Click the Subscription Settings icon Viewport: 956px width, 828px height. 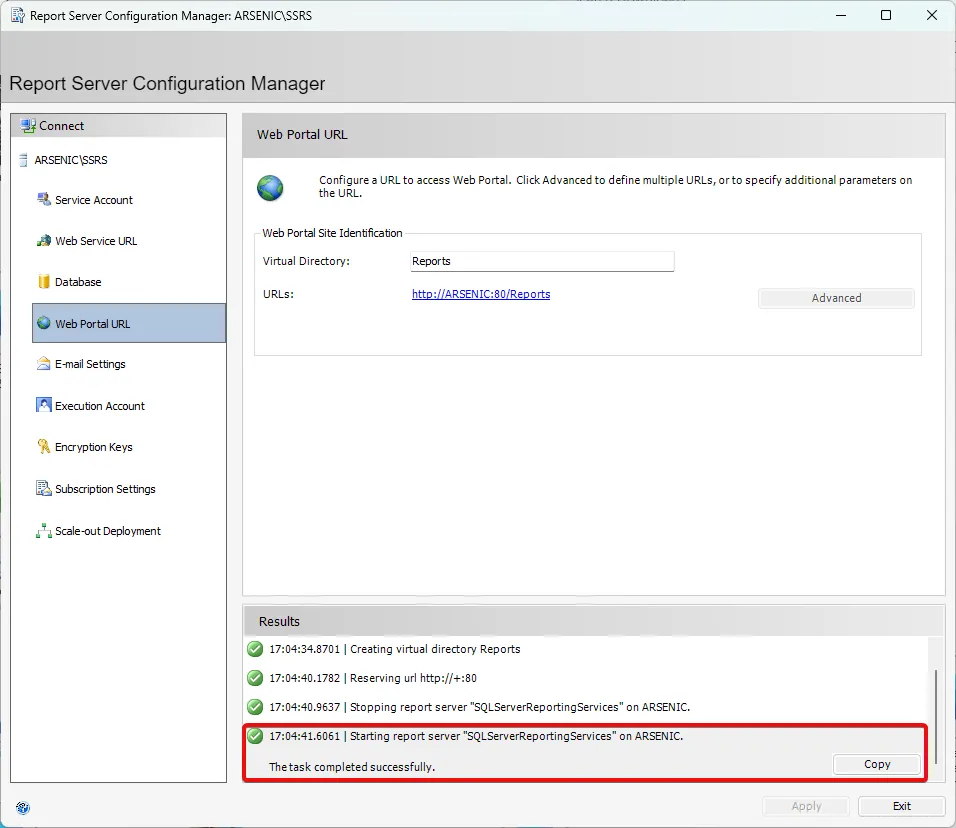pyautogui.click(x=44, y=488)
